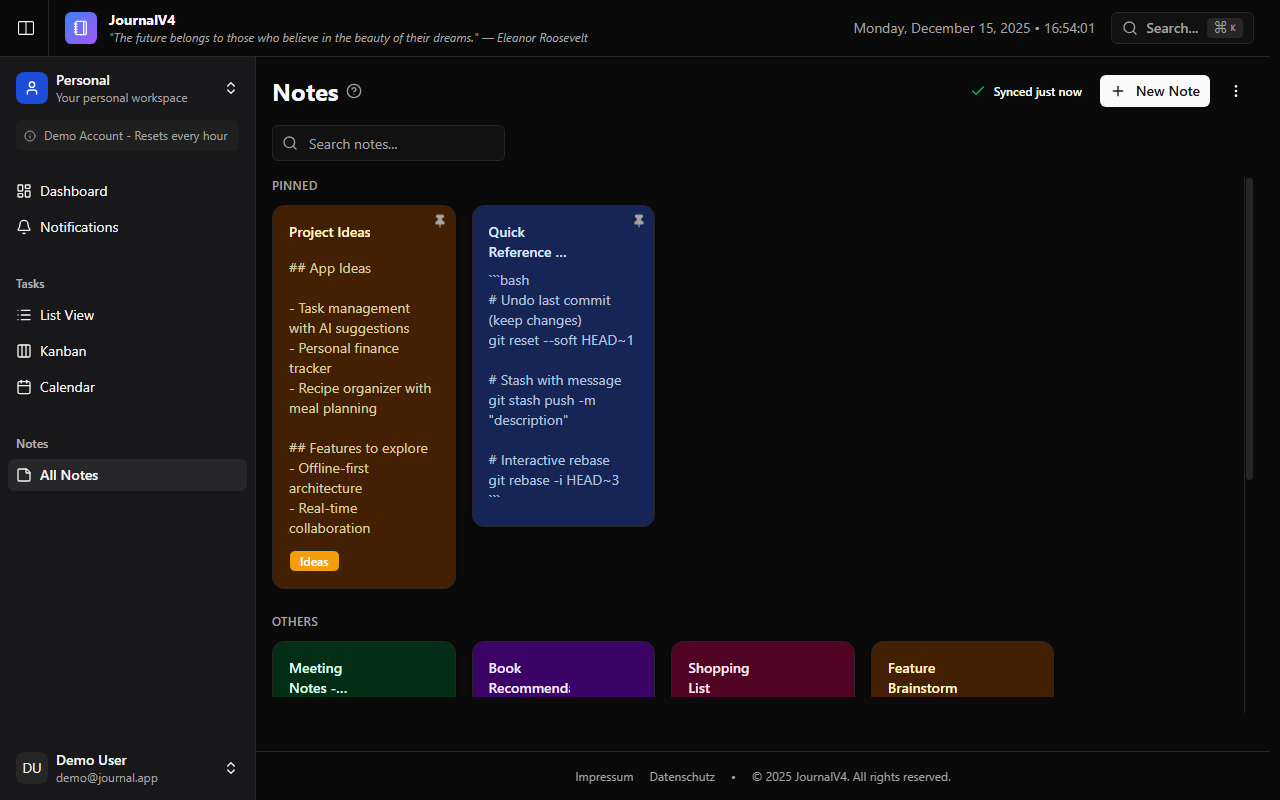
Task: Open the Datenschutz page
Action: (x=682, y=776)
